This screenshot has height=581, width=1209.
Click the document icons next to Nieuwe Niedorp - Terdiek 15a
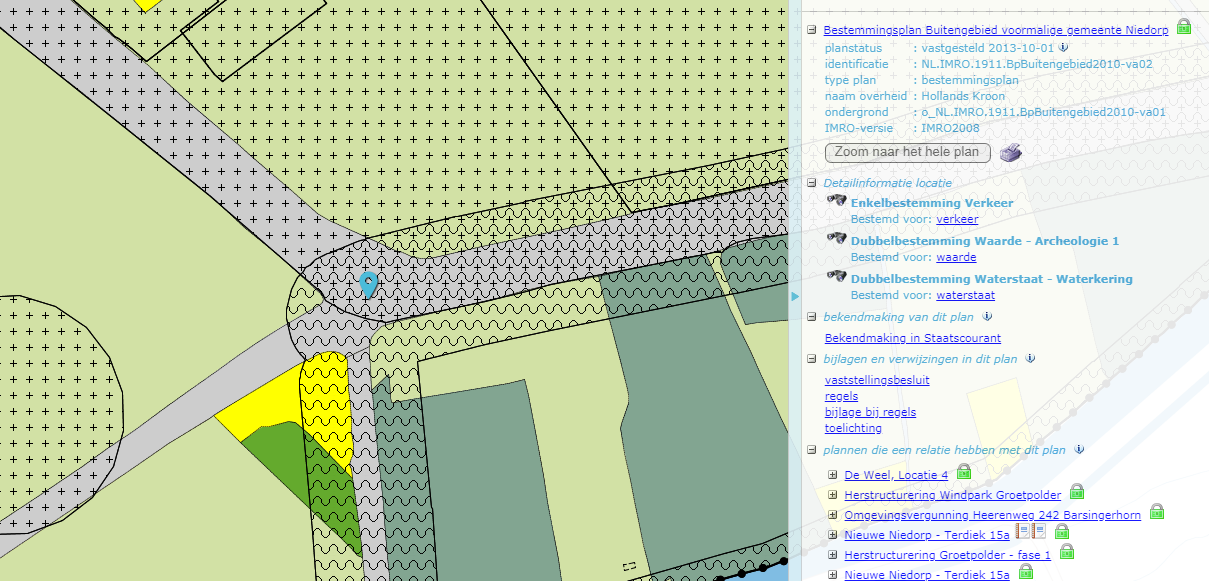tap(1030, 532)
